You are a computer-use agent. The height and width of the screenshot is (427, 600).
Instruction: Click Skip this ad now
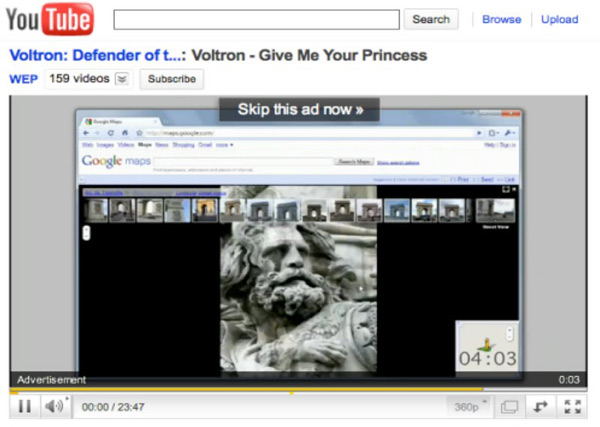click(300, 109)
